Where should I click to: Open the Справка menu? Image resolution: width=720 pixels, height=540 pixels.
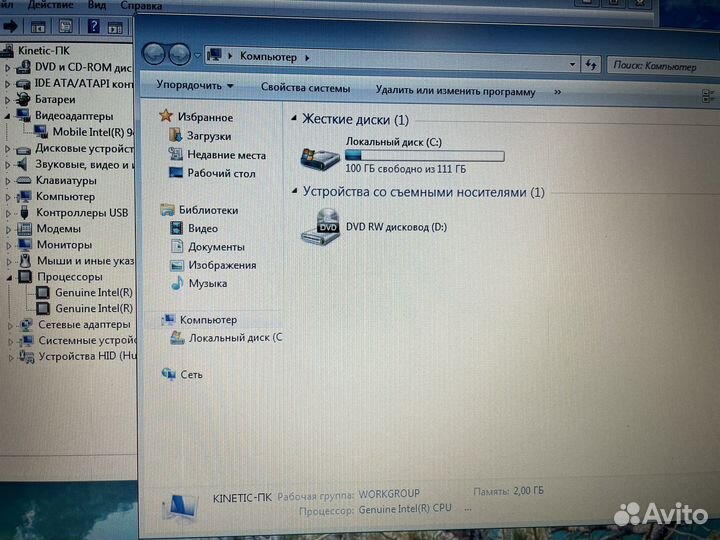141,6
